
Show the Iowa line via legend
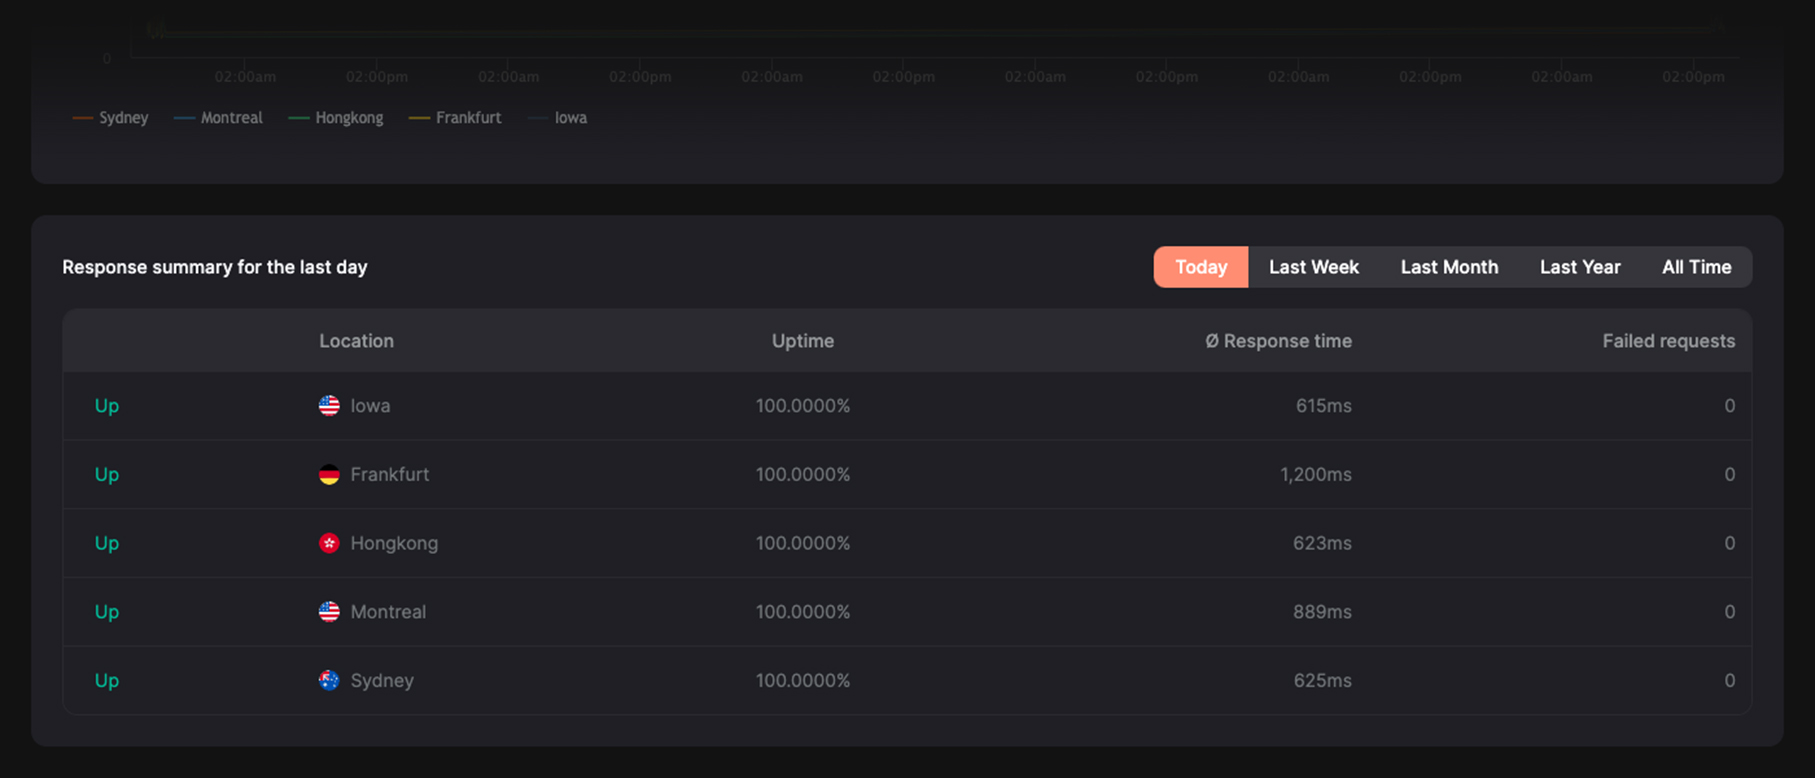click(559, 118)
